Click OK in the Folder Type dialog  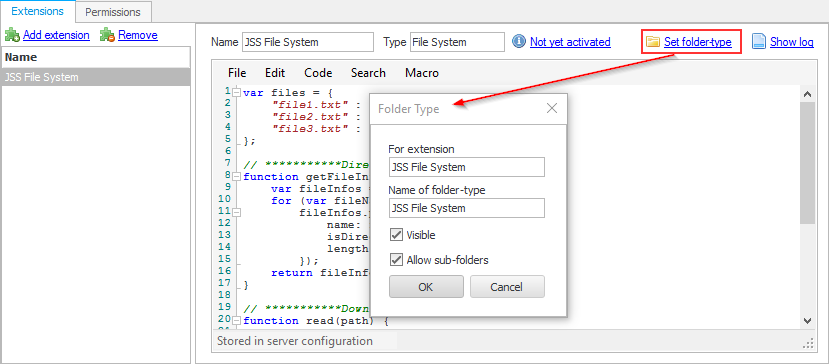(426, 287)
